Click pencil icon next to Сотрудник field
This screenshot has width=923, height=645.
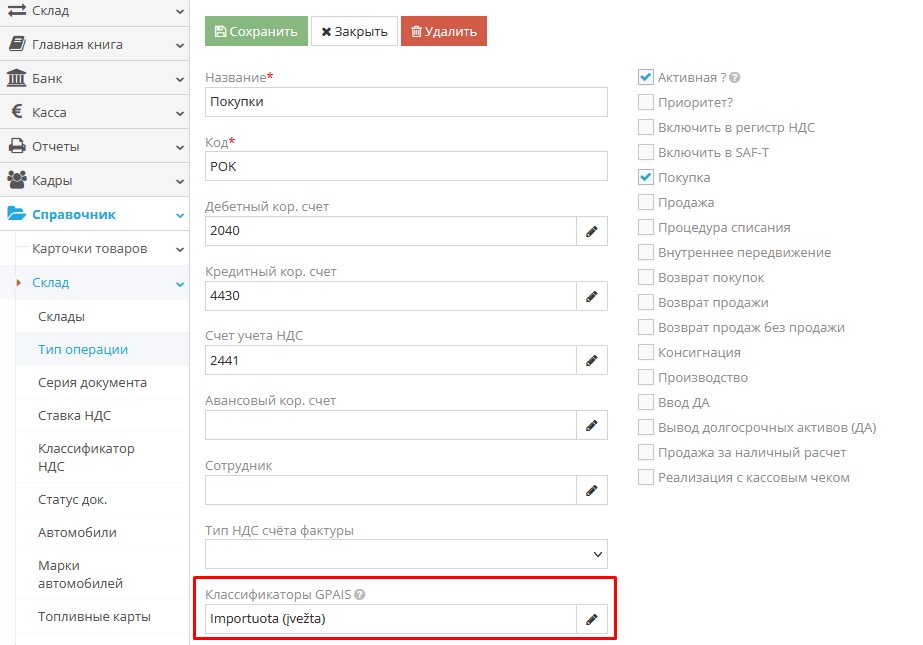click(x=591, y=490)
